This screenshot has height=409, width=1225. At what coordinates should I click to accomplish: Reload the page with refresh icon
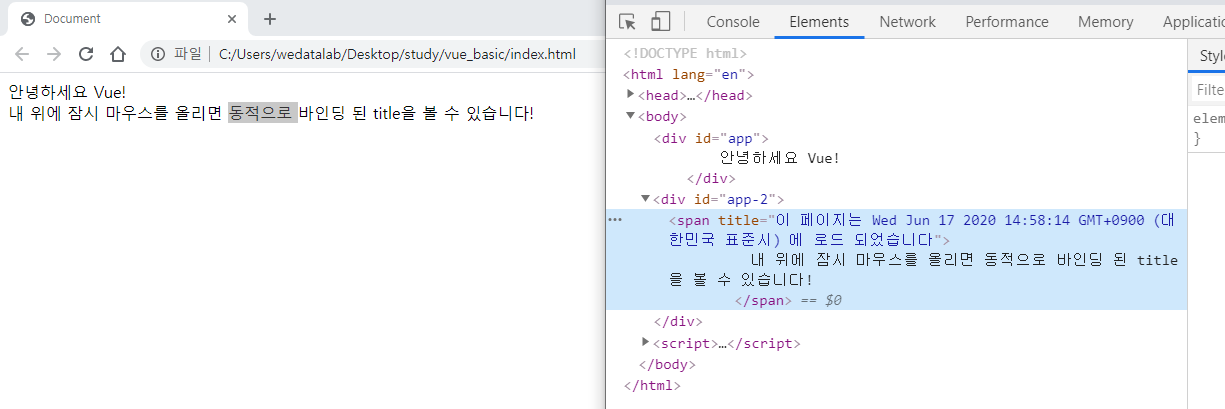tap(86, 54)
